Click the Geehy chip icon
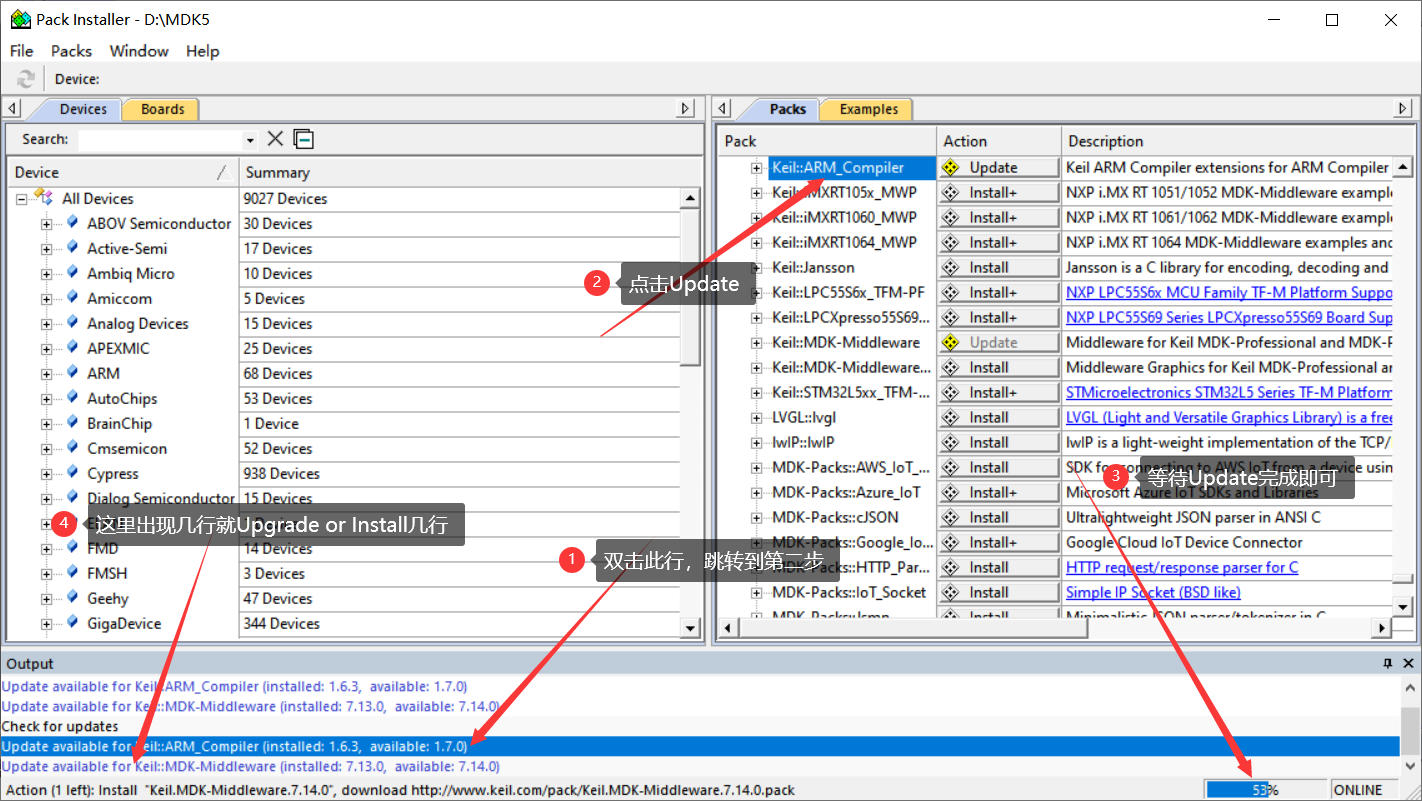The height and width of the screenshot is (801, 1422). pos(72,597)
